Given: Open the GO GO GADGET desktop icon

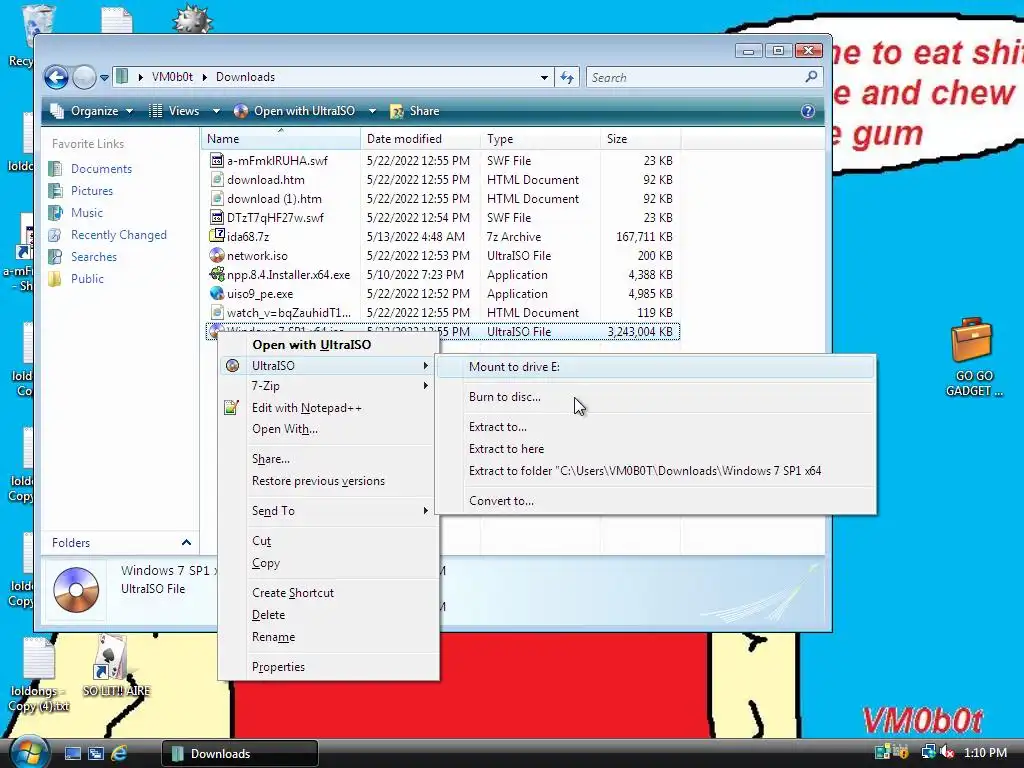Looking at the screenshot, I should (x=973, y=357).
